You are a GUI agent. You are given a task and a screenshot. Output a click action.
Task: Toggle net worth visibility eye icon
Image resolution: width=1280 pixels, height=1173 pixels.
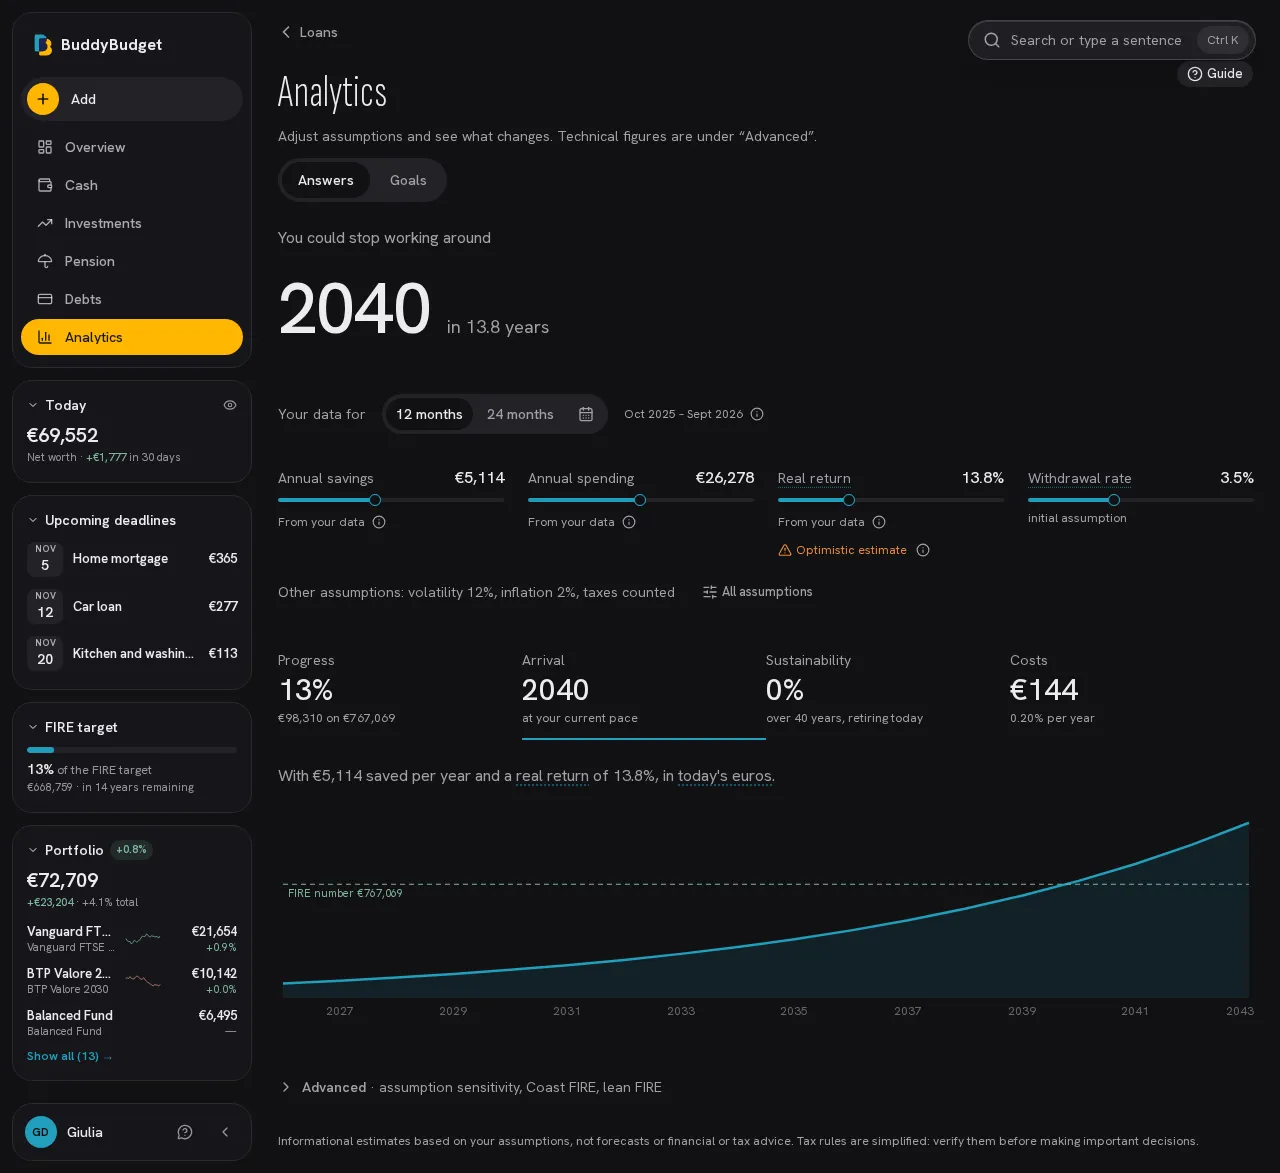click(x=230, y=405)
